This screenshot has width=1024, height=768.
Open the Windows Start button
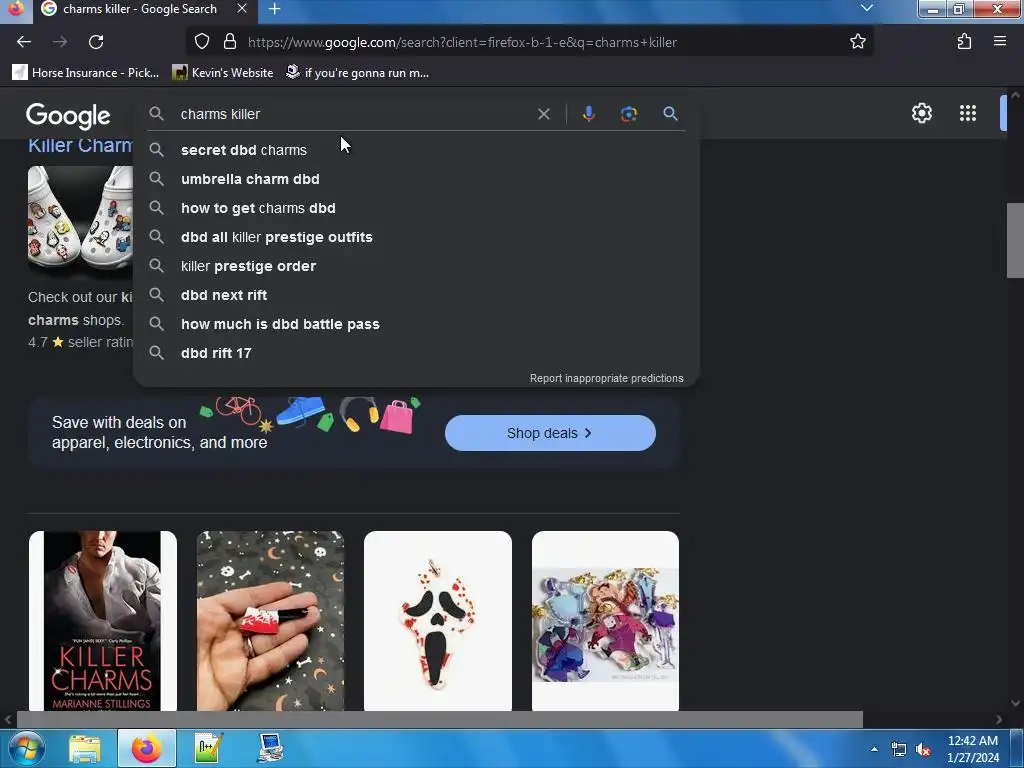26,748
